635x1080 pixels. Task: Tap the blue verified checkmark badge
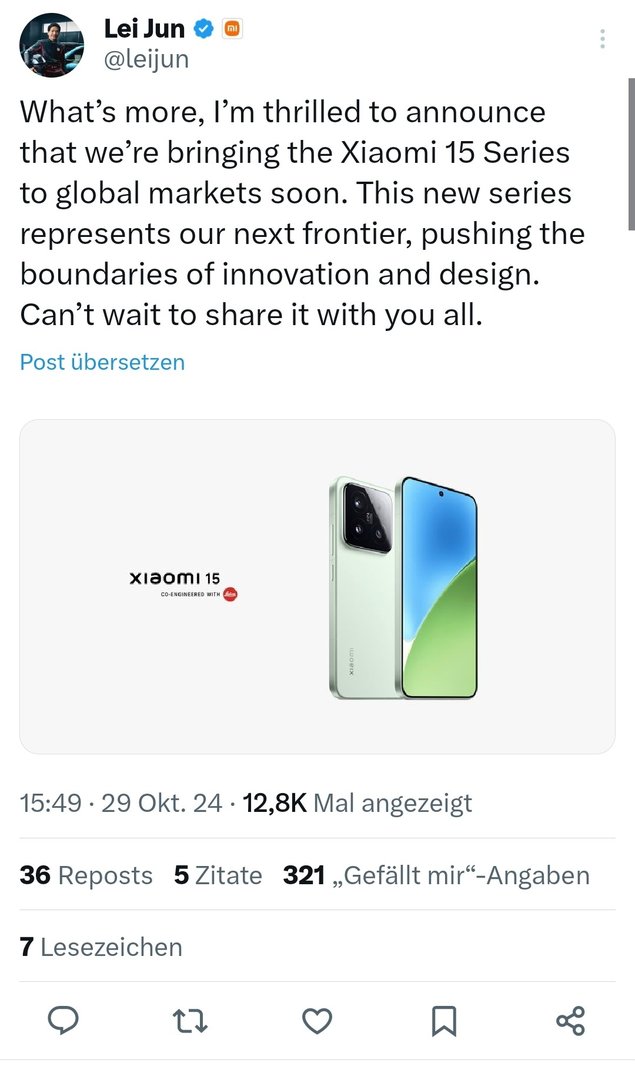point(205,28)
